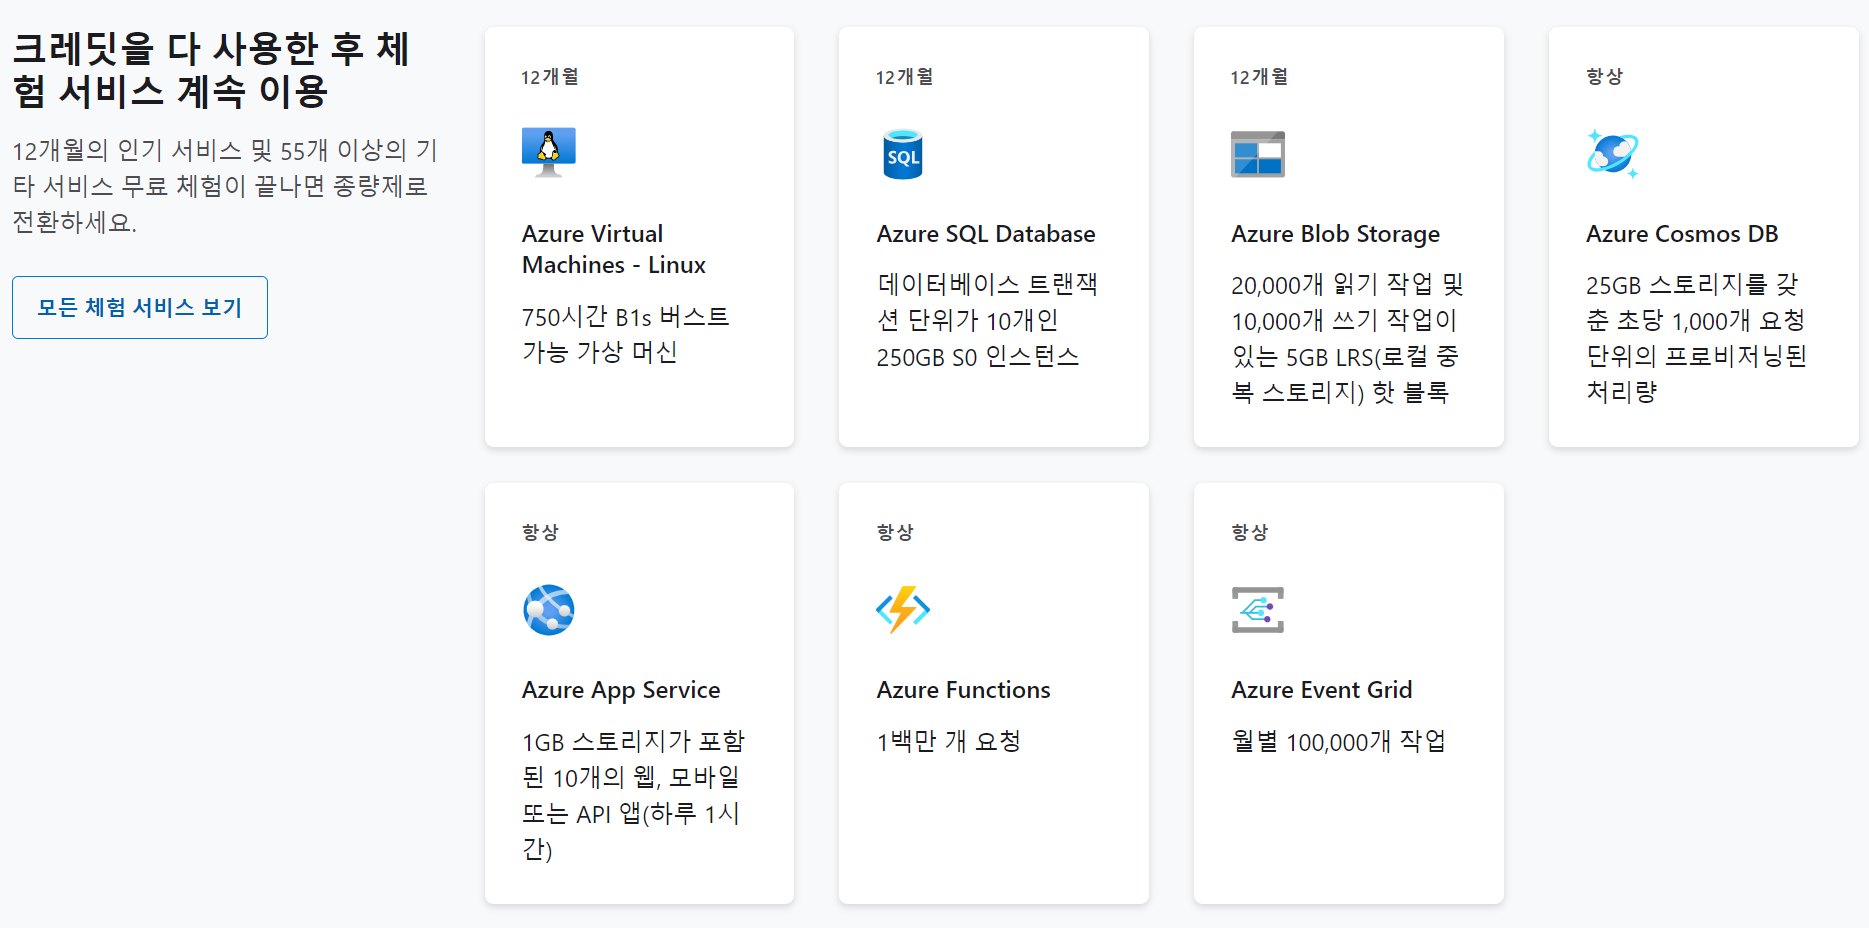Select the 1GB 스토리지 App Service description

click(x=634, y=795)
